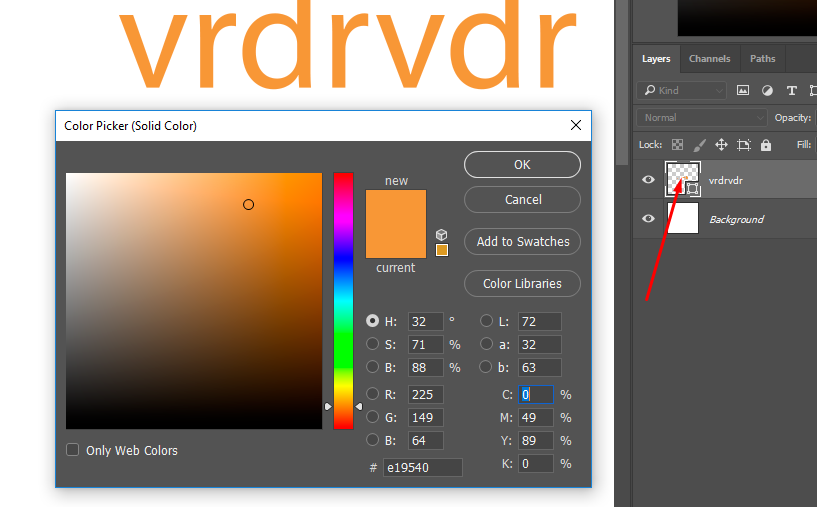Click the small web-safe color swatch
Screen dimensions: 817x507
(x=442, y=250)
